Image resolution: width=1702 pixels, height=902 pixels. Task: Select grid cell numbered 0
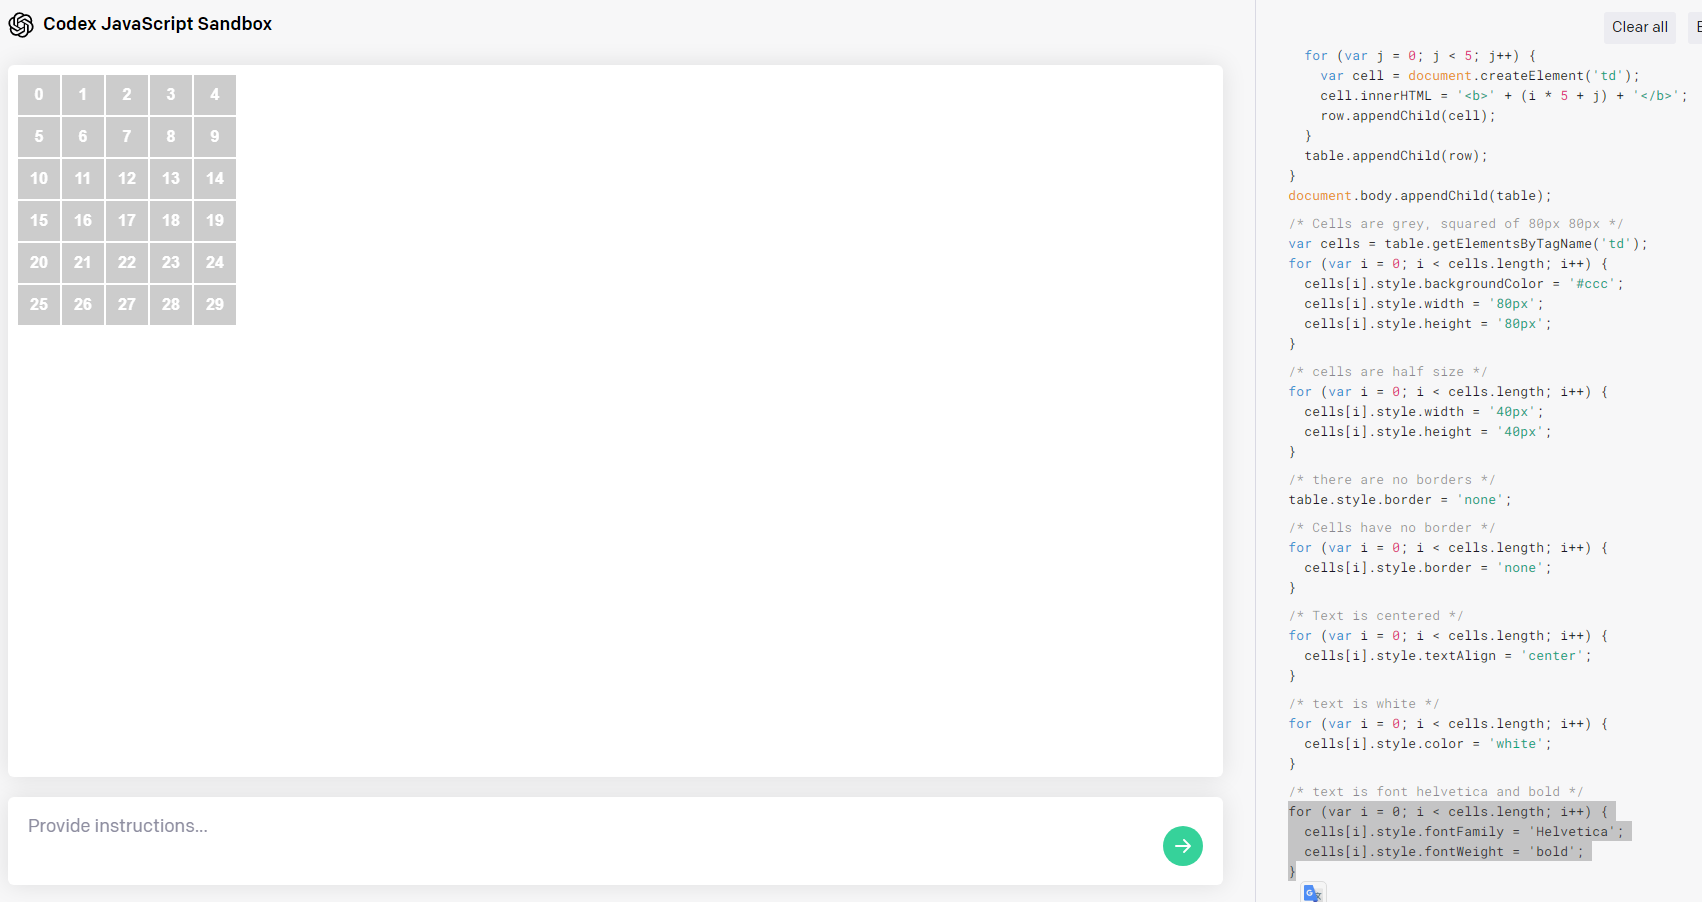pos(39,95)
